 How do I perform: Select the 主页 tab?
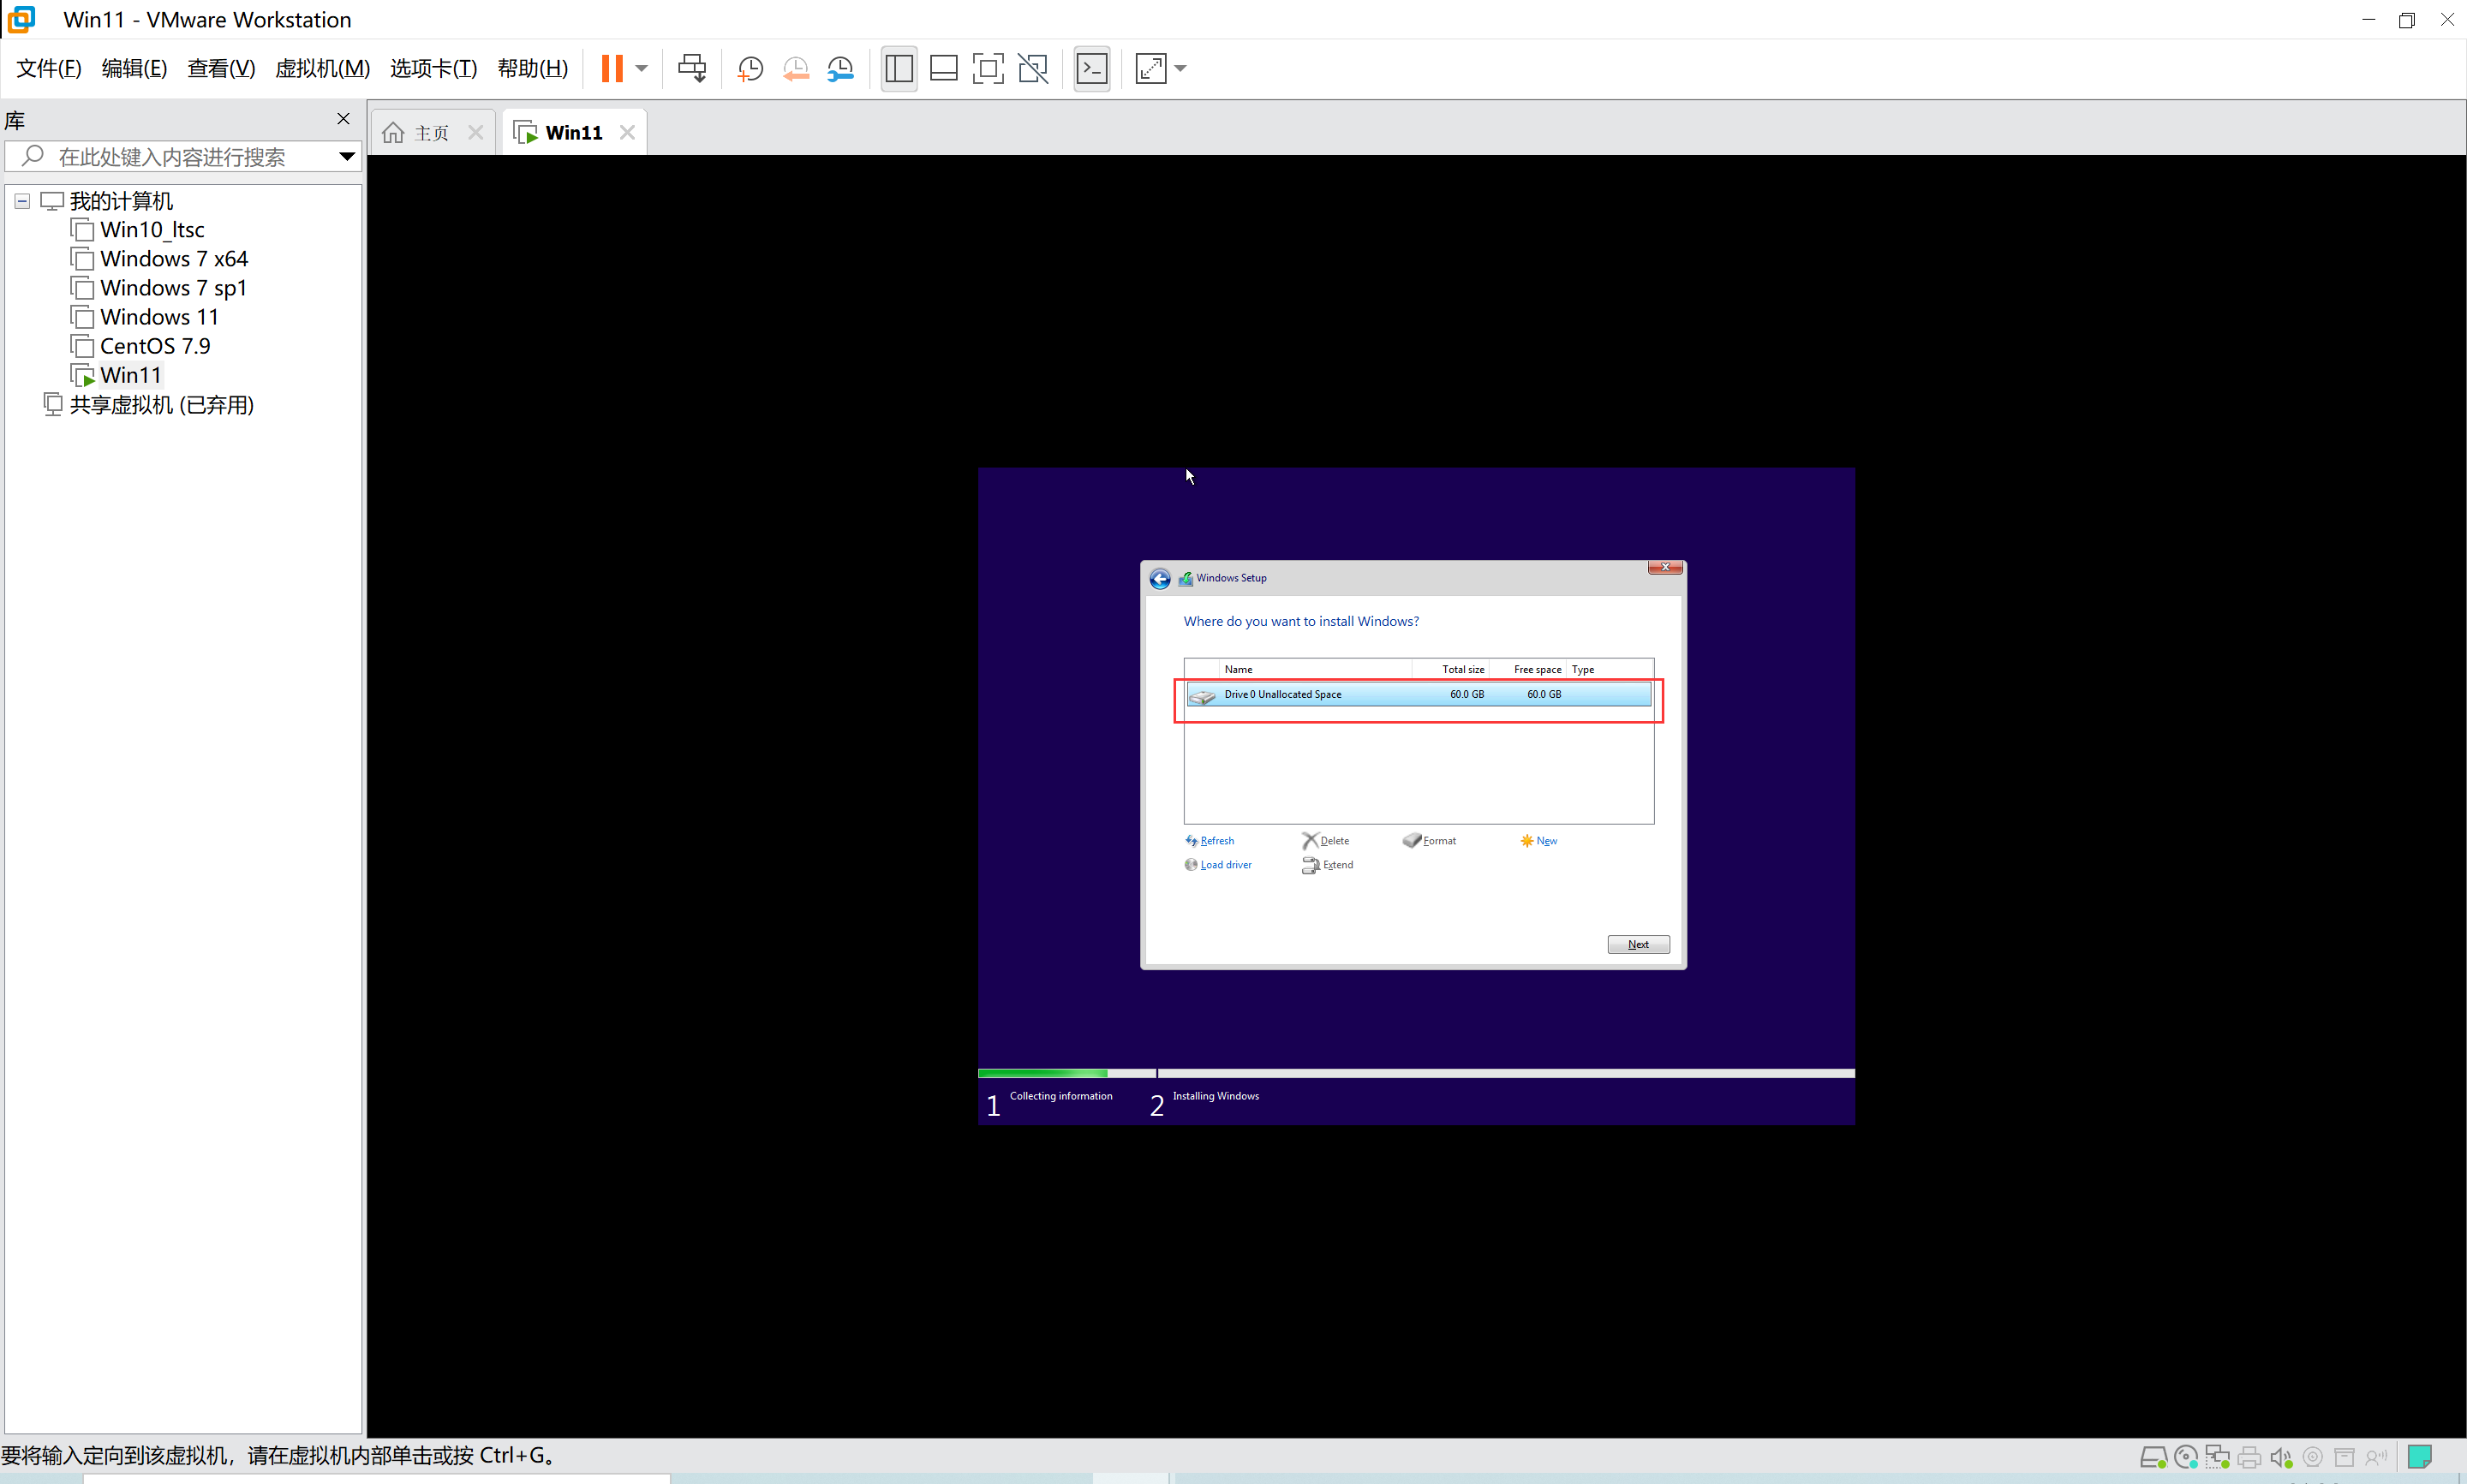428,130
